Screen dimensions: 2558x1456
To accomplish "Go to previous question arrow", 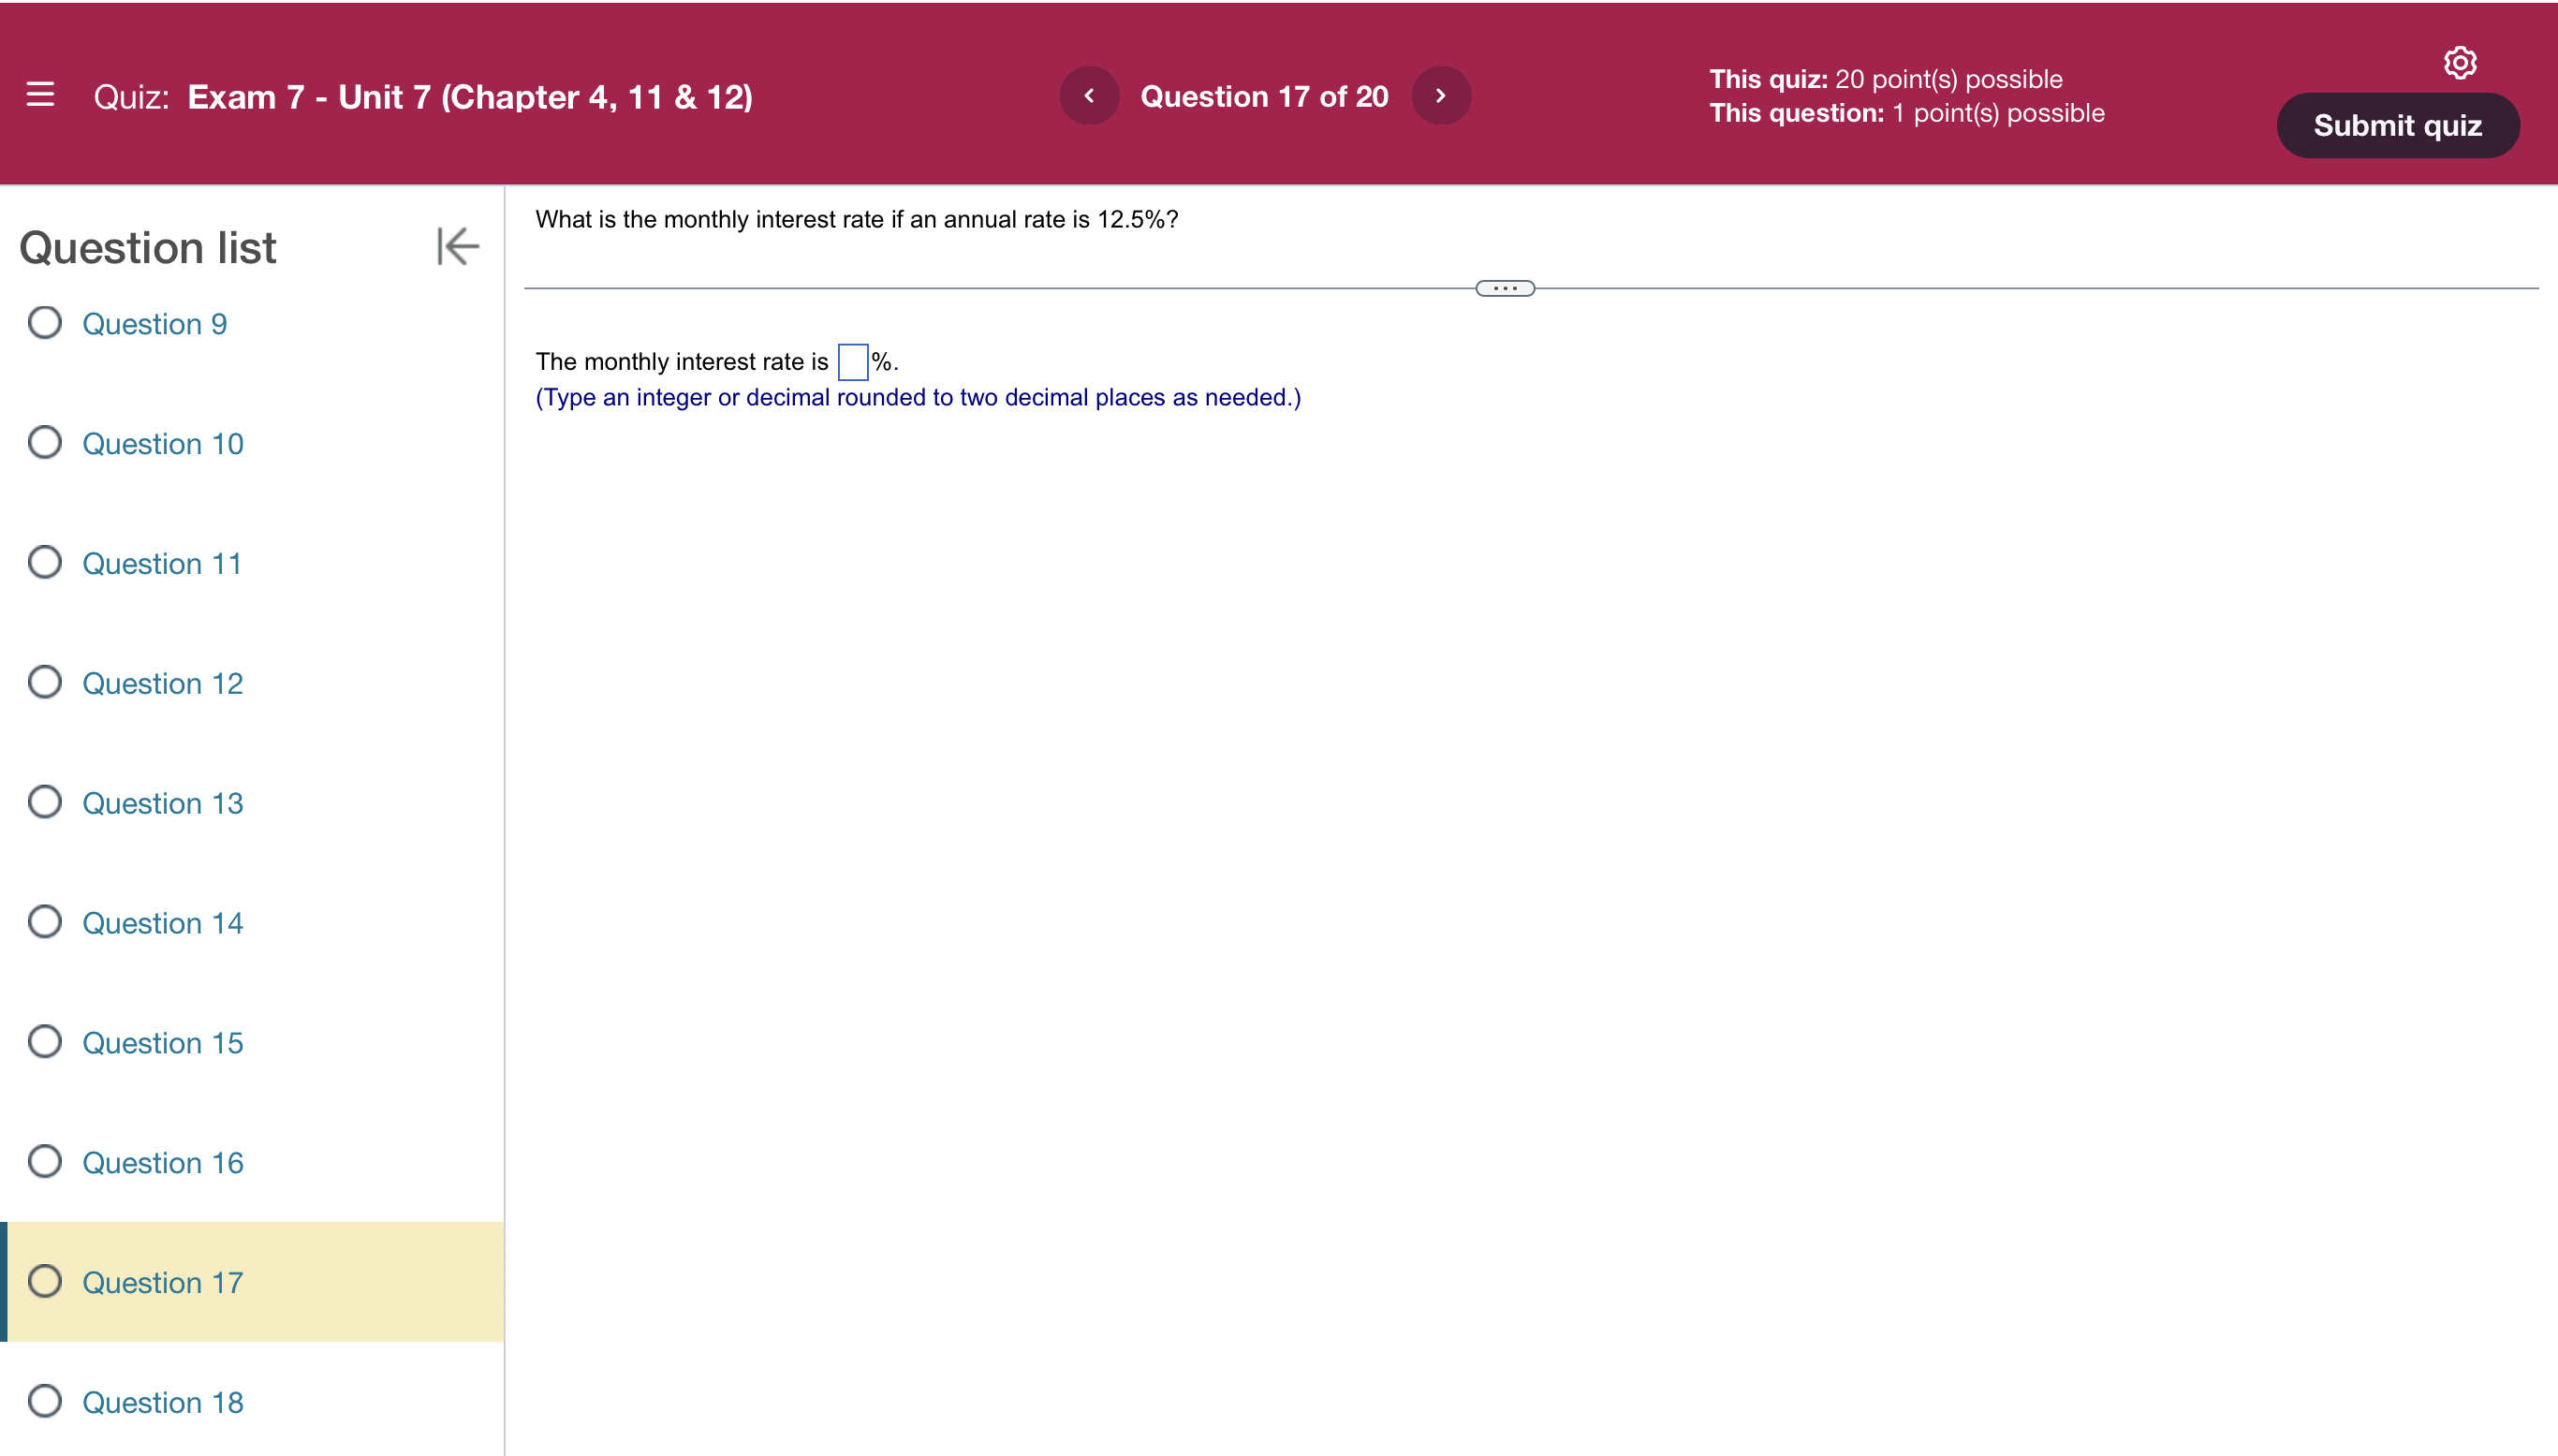I will (x=1089, y=96).
